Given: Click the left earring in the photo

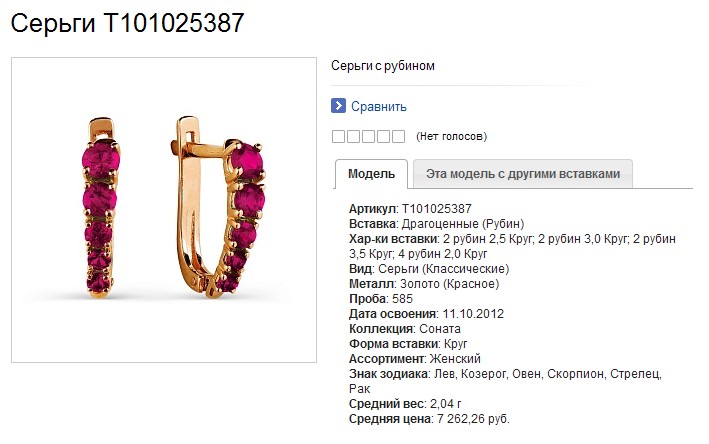Looking at the screenshot, I should click(101, 207).
